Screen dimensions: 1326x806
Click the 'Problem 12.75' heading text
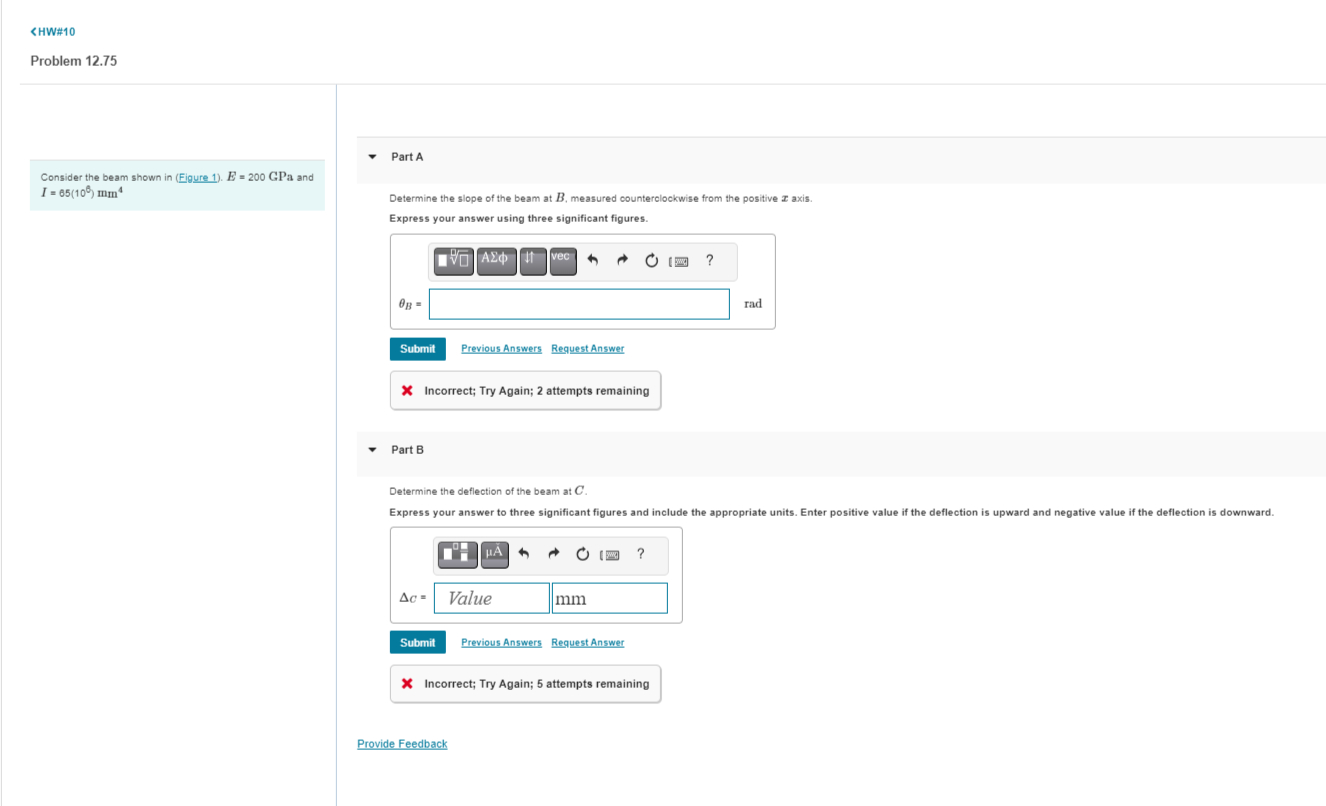click(74, 61)
